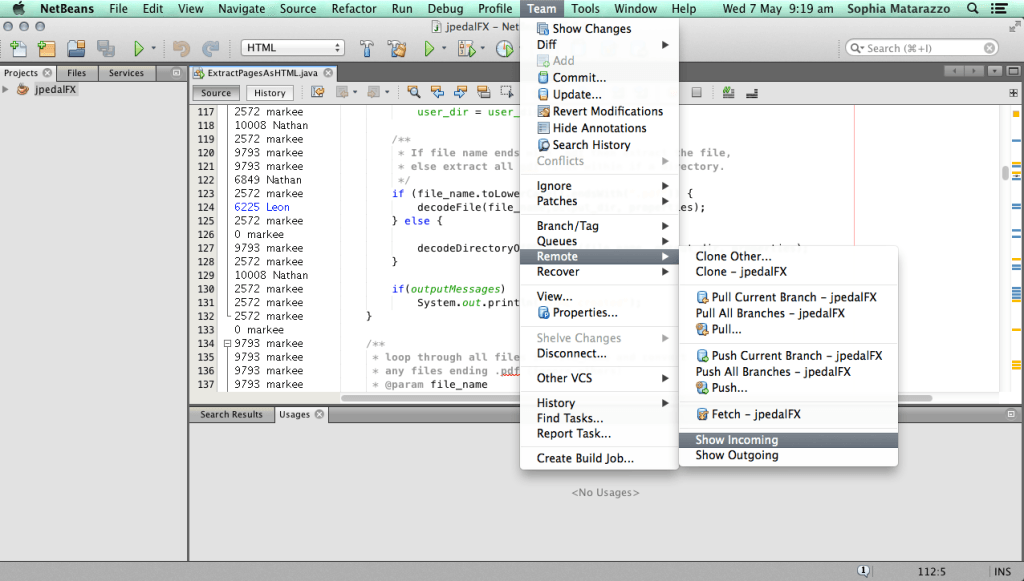
Task: Click the editor vertical scrollbar thumb
Action: pyautogui.click(x=1005, y=172)
